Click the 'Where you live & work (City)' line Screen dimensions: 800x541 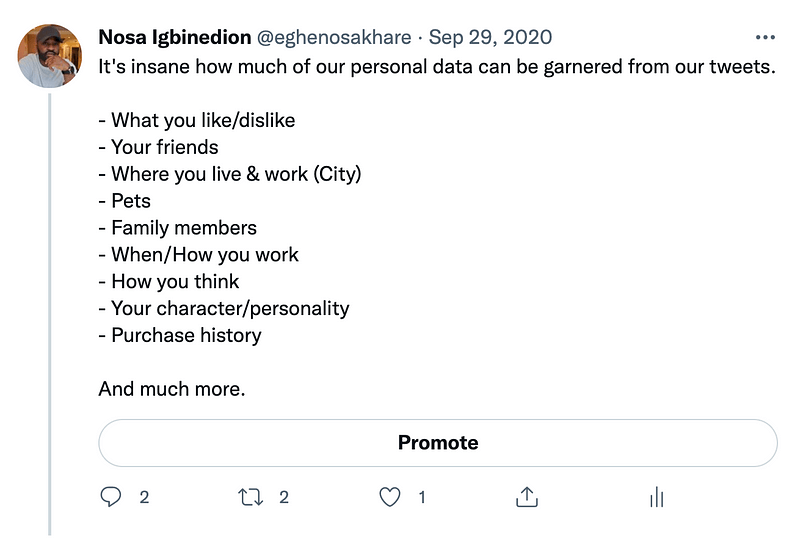(230, 174)
